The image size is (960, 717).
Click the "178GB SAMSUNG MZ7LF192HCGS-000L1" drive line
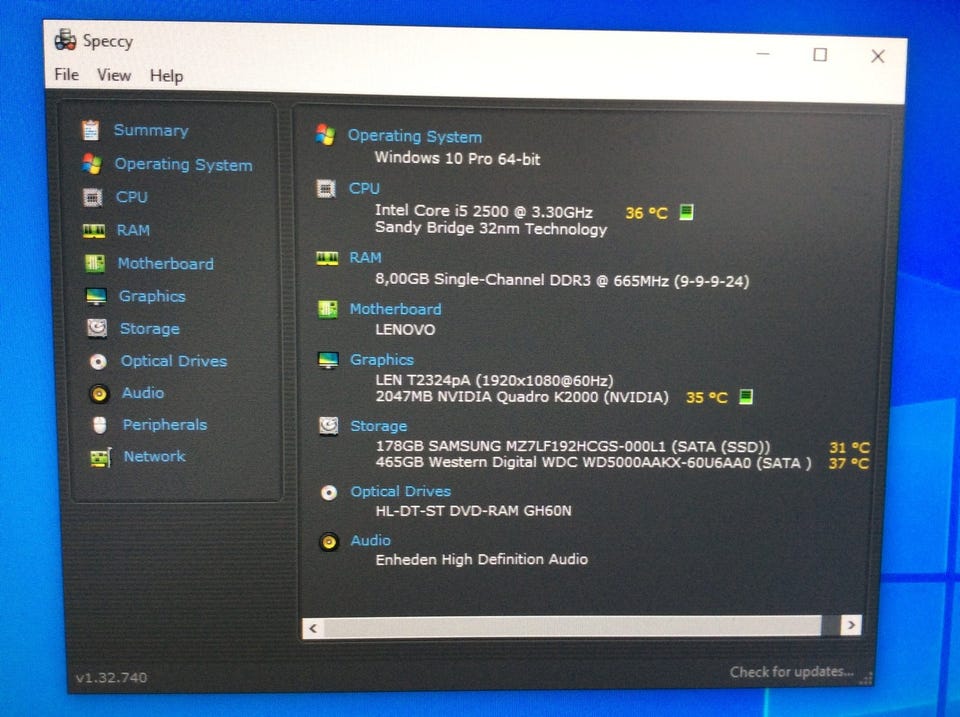click(x=573, y=446)
